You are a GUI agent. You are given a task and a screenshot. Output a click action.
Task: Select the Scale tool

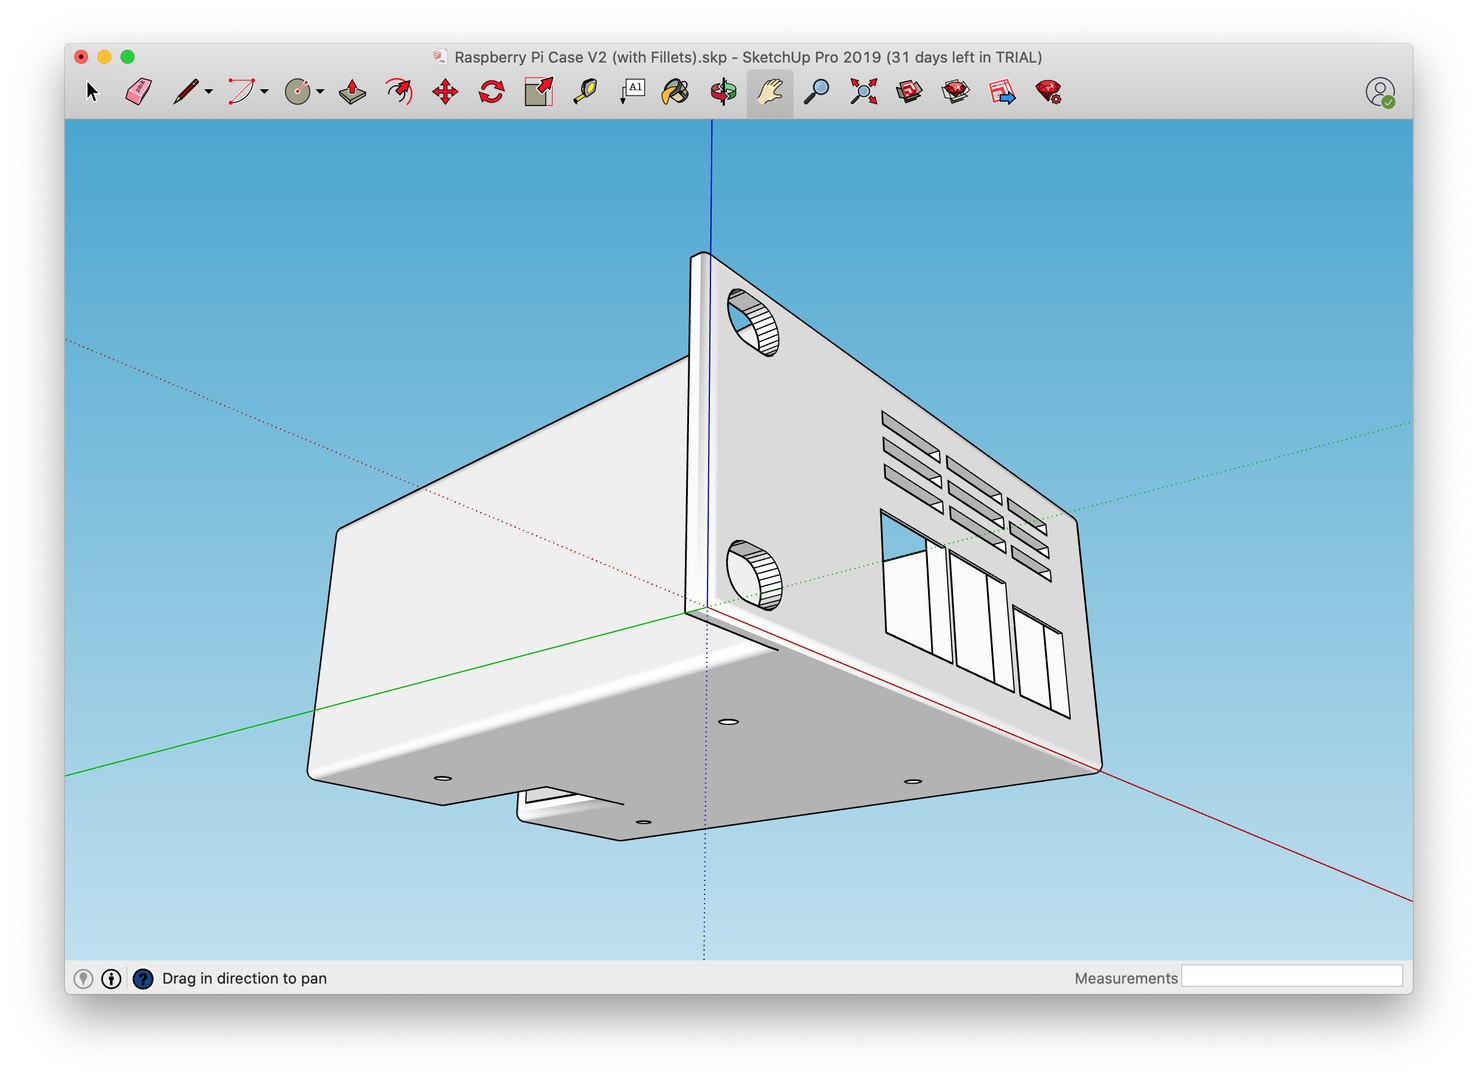click(x=539, y=92)
